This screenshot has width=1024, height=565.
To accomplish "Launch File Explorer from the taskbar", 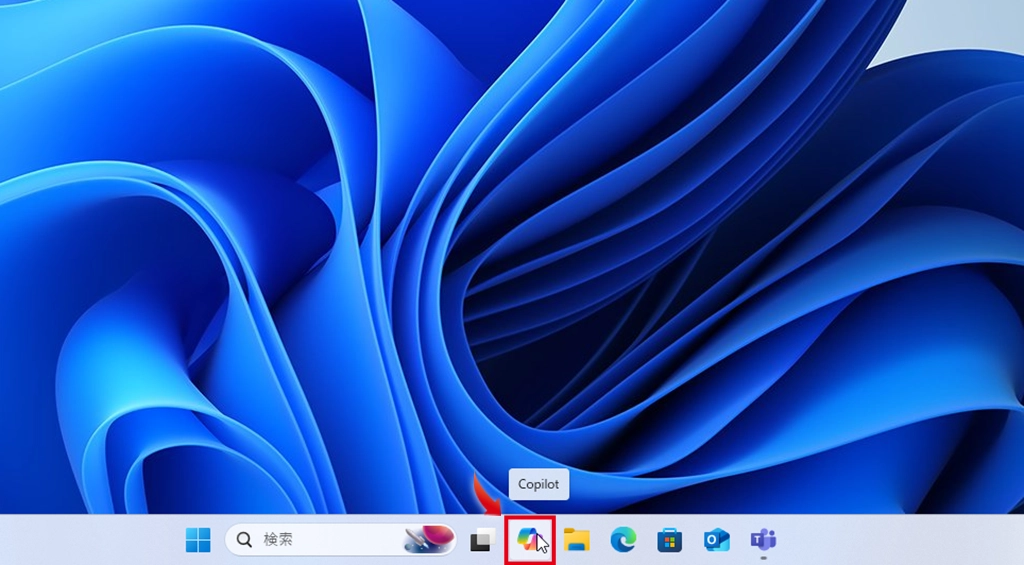I will 576,540.
